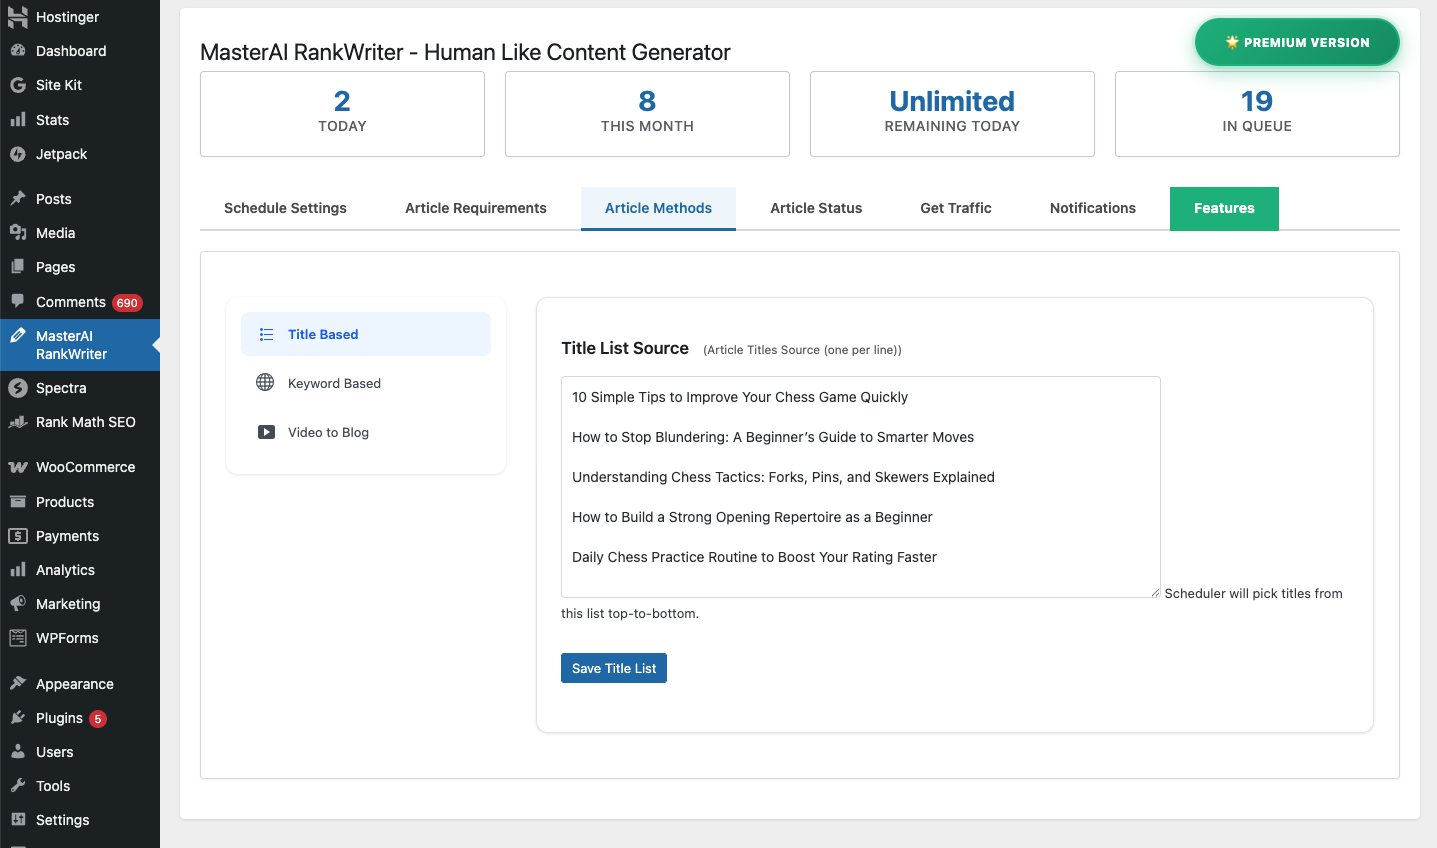Click the Payments dollar icon

tap(18, 536)
